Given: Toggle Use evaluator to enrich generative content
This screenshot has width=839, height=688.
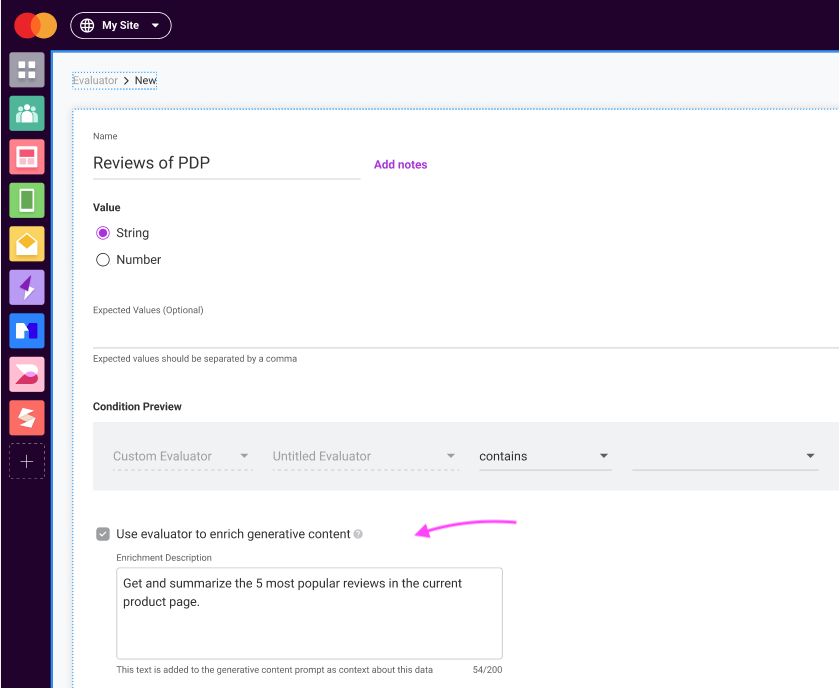Looking at the screenshot, I should 103,534.
